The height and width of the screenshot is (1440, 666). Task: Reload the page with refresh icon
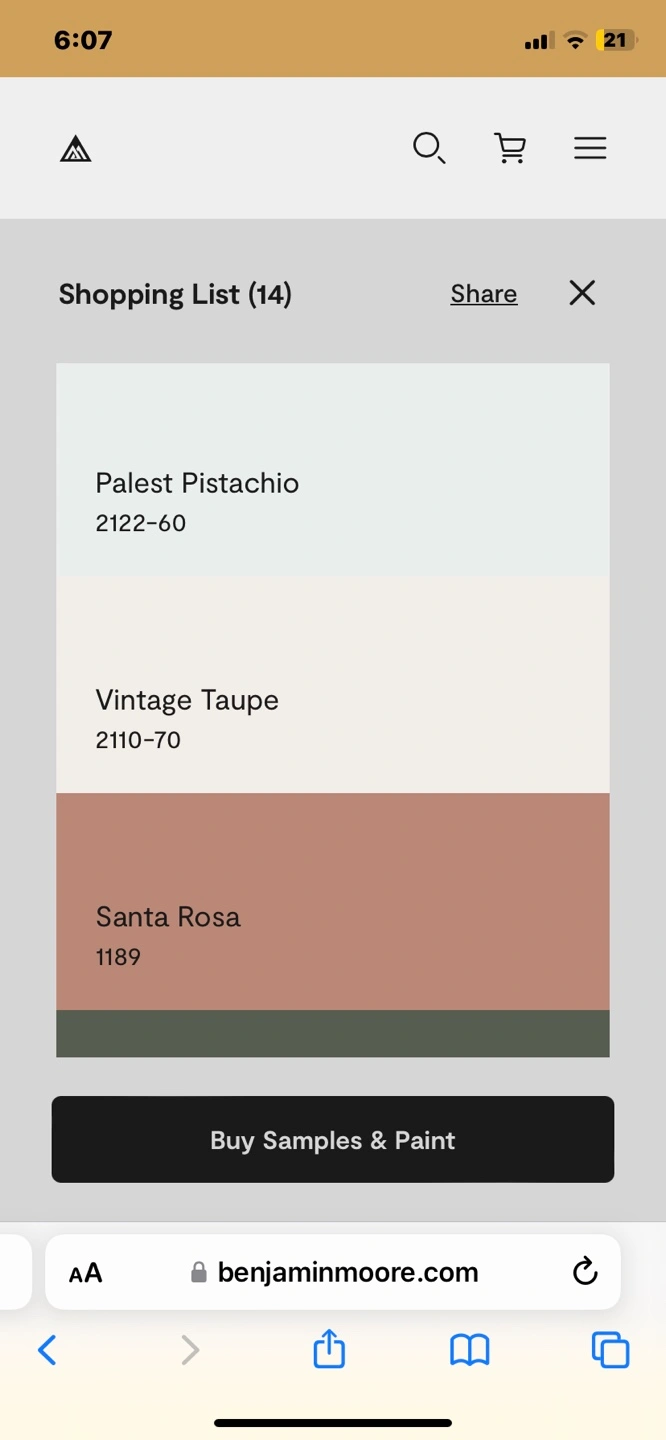(585, 1272)
